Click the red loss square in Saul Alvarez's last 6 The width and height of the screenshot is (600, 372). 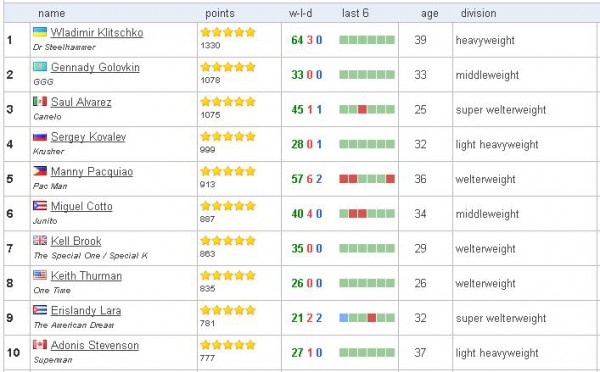pyautogui.click(x=362, y=109)
